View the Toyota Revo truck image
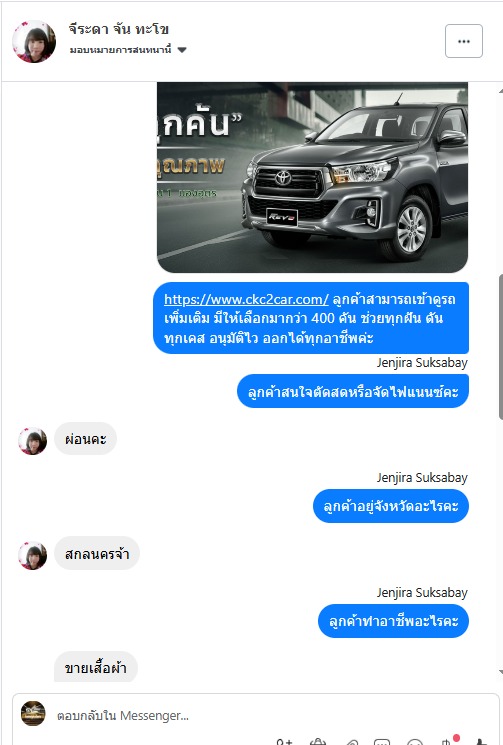Screen dimensions: 503x745 [313, 177]
